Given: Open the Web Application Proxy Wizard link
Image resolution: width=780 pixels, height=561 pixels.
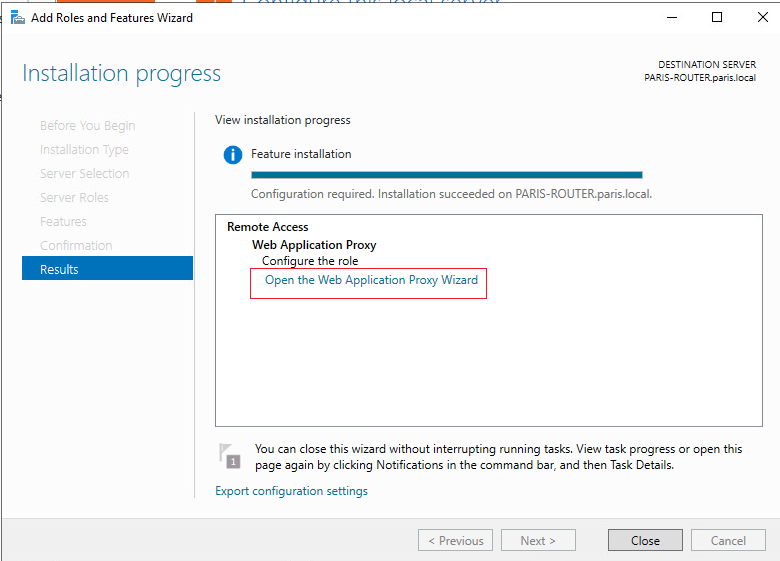Looking at the screenshot, I should pyautogui.click(x=371, y=280).
